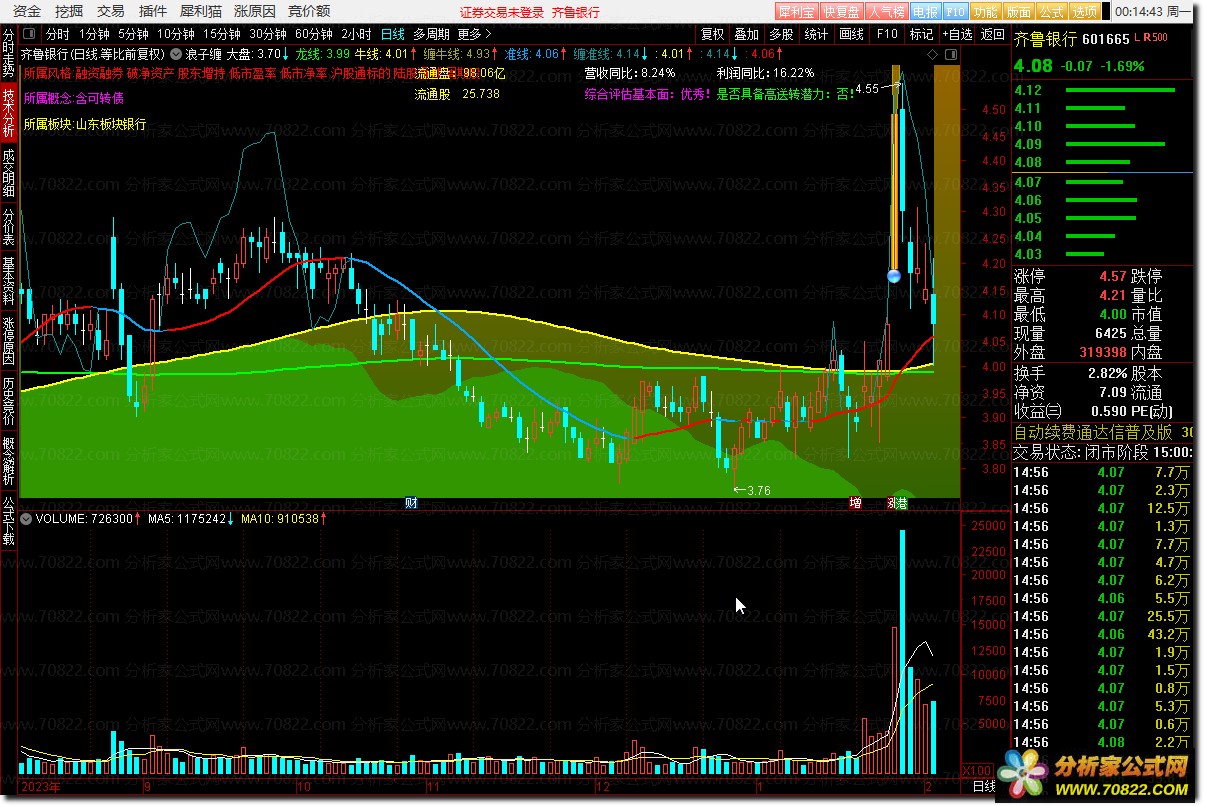Click the 4.12 ask price row

coord(1103,90)
